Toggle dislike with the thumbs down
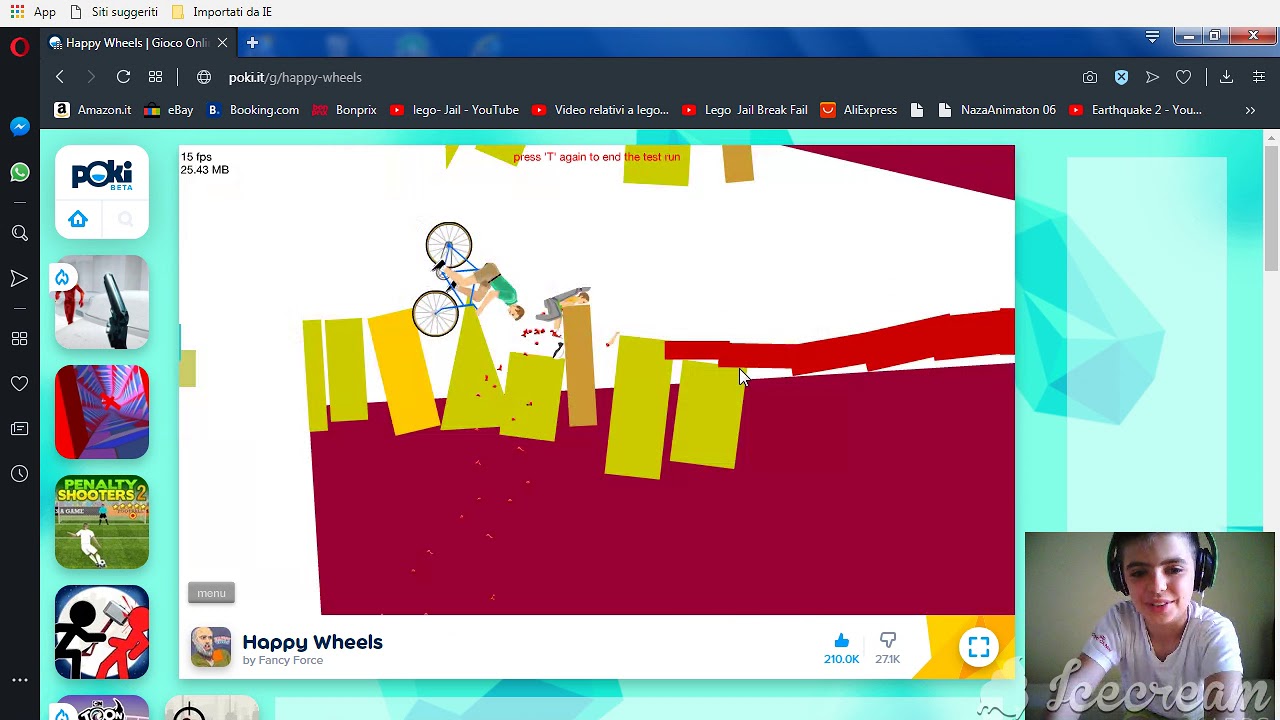 [x=888, y=639]
